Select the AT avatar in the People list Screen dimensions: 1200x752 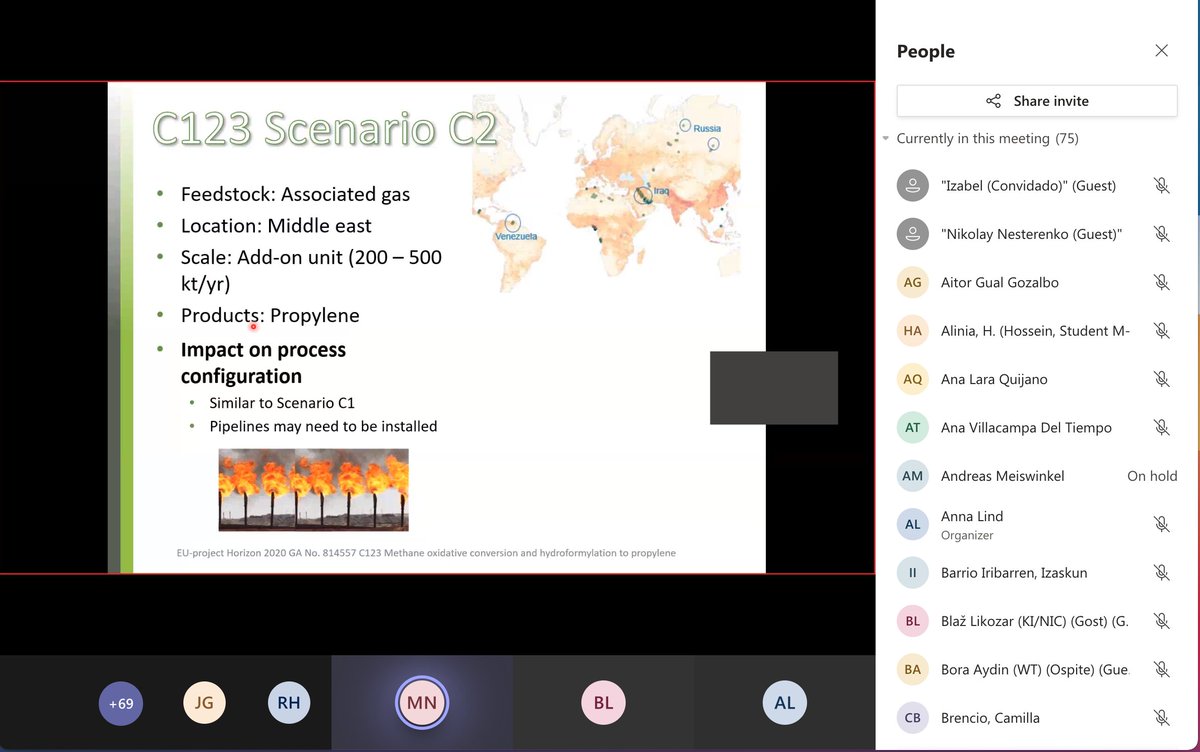[x=913, y=428]
